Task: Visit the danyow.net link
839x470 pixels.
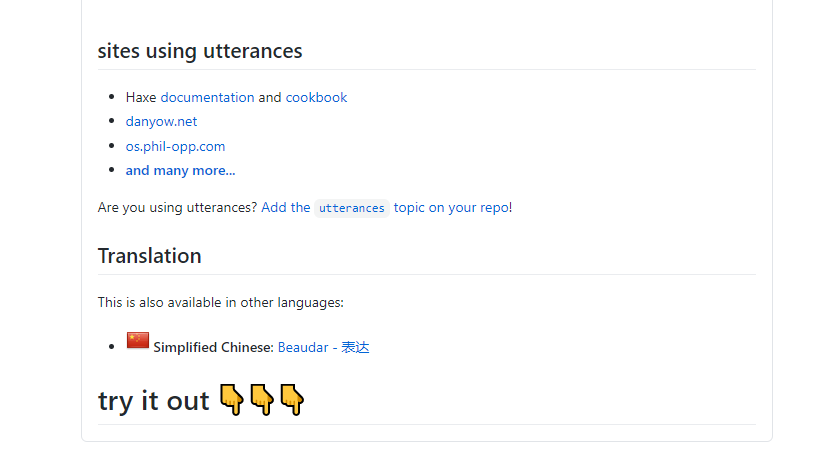Action: click(161, 122)
